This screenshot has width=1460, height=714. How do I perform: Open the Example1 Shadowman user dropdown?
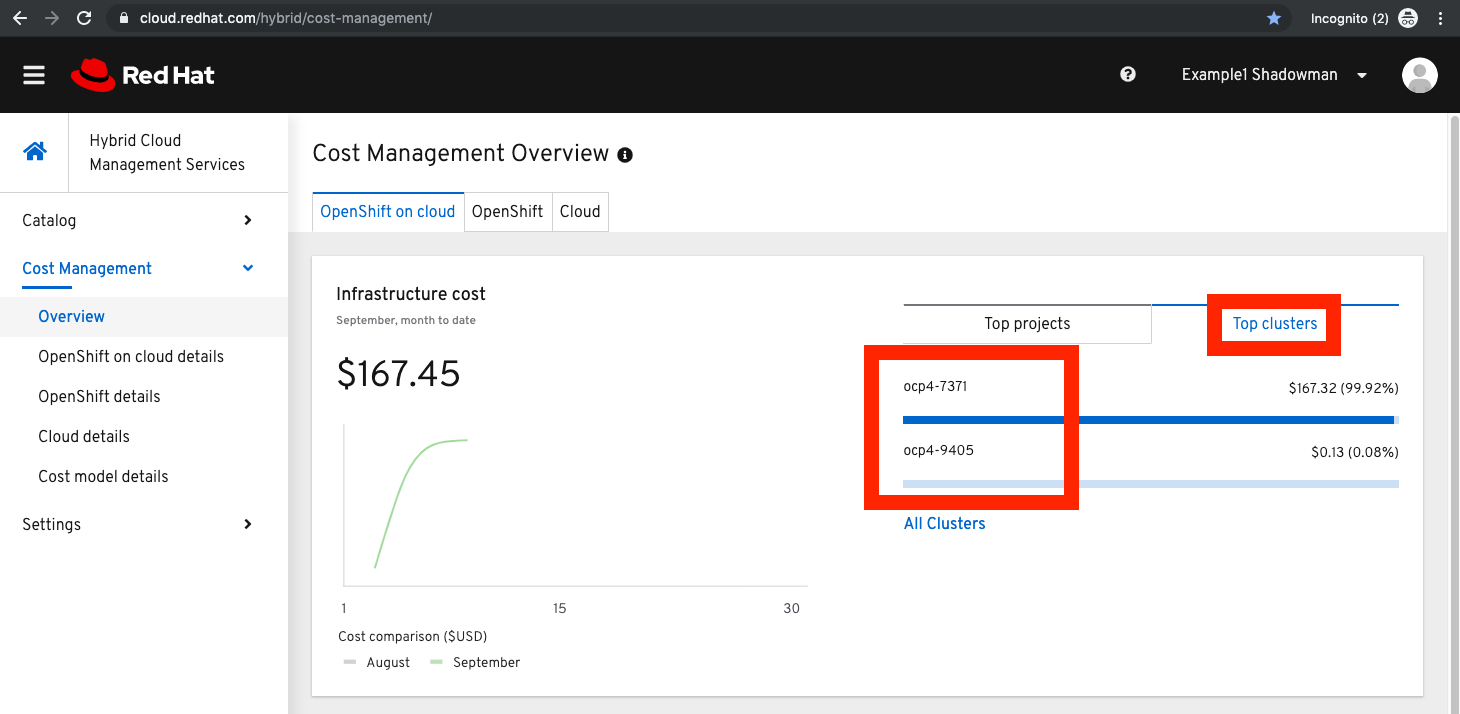pyautogui.click(x=1274, y=75)
